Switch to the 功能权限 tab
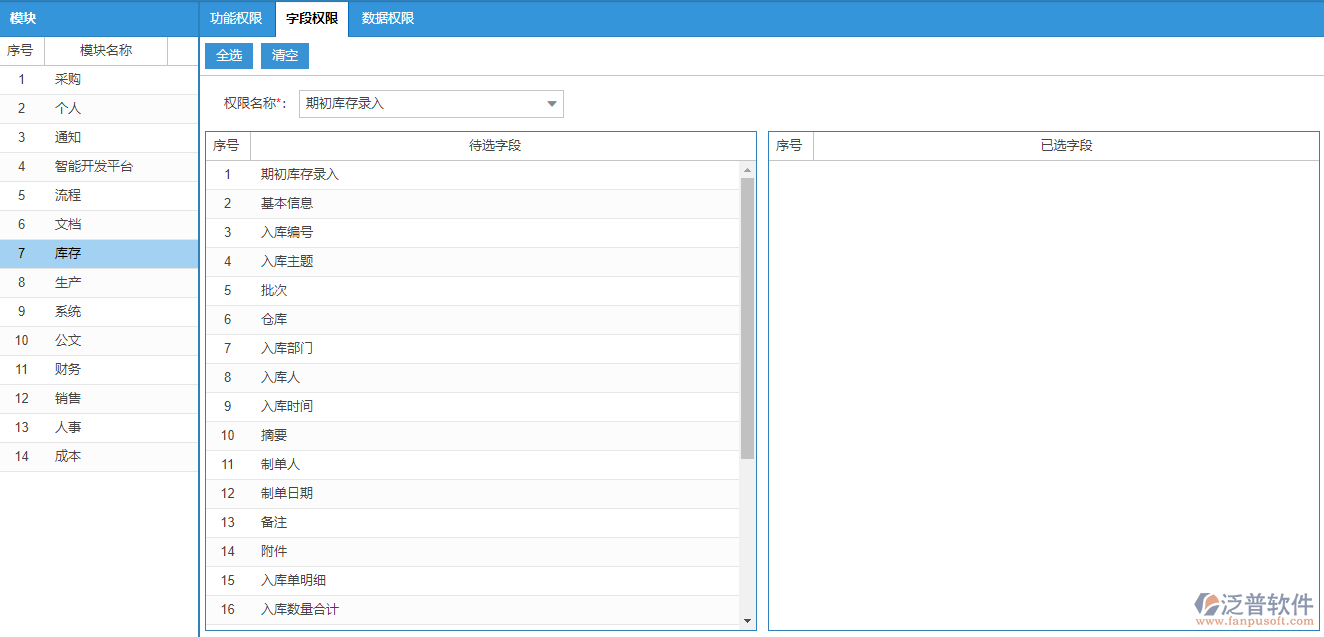The image size is (1324, 637). [x=235, y=18]
